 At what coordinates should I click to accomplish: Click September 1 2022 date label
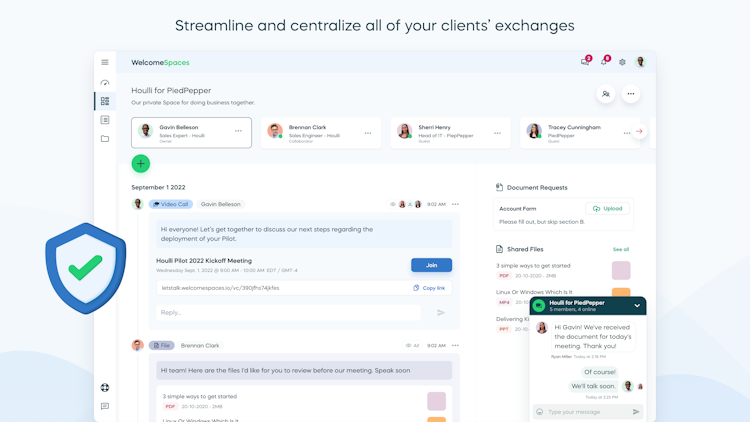158,188
